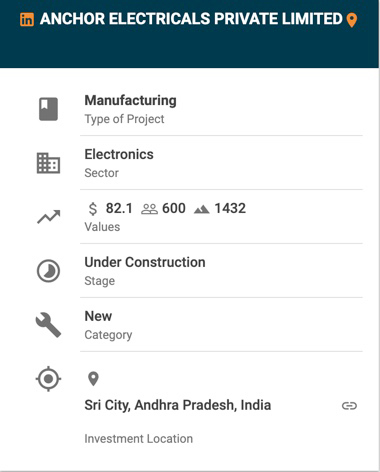
Task: Click the crosshair Investment Location icon
Action: [48, 379]
